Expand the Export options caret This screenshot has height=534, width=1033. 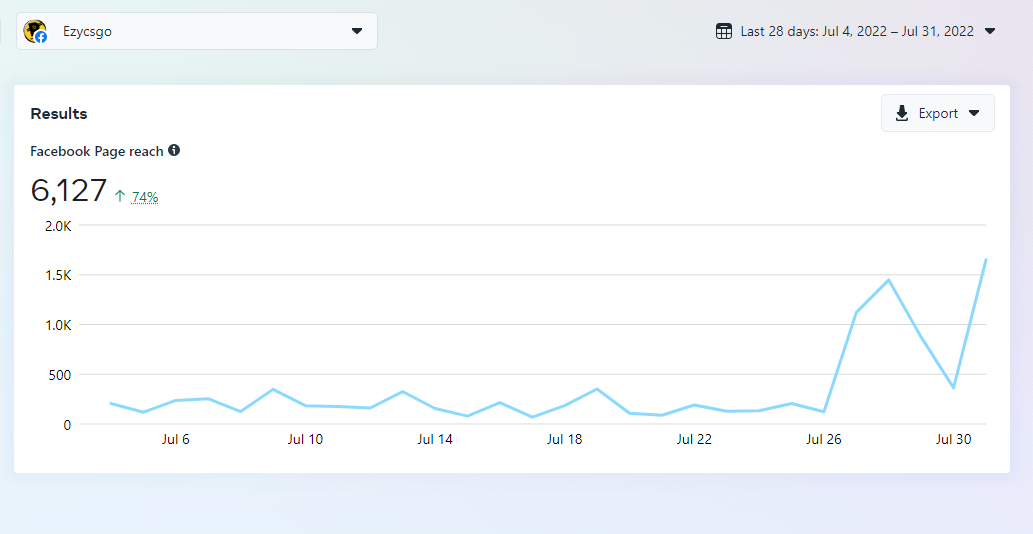pyautogui.click(x=974, y=113)
